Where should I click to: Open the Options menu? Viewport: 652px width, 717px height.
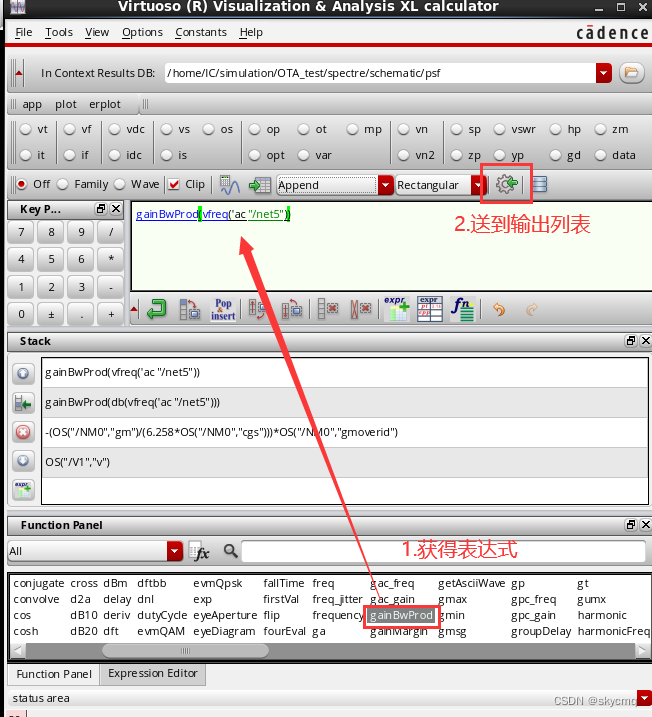tap(142, 32)
